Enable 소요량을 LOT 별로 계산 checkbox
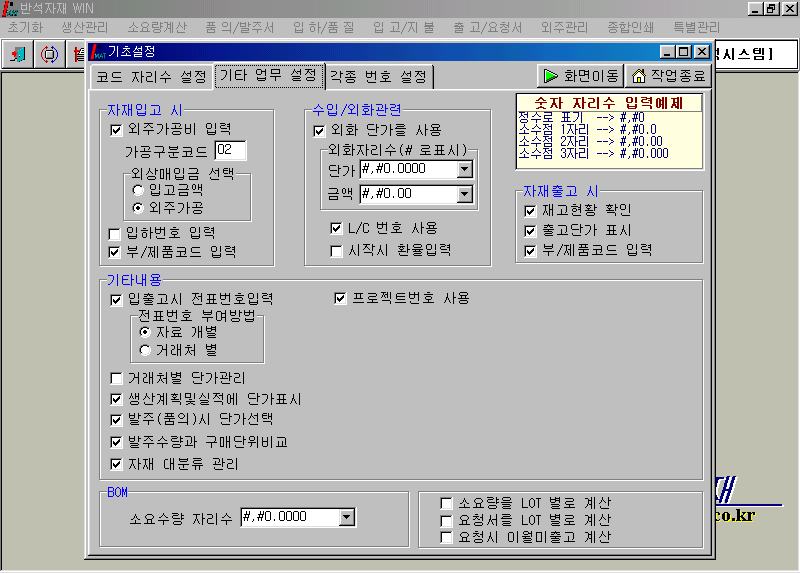 [446, 504]
